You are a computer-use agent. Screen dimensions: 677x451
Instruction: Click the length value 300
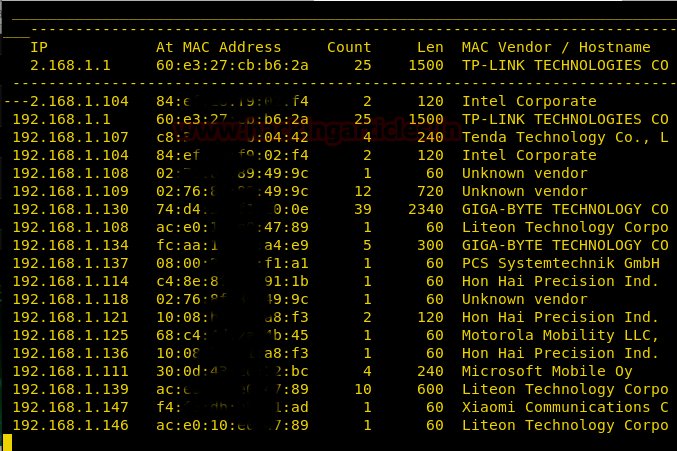coord(430,245)
